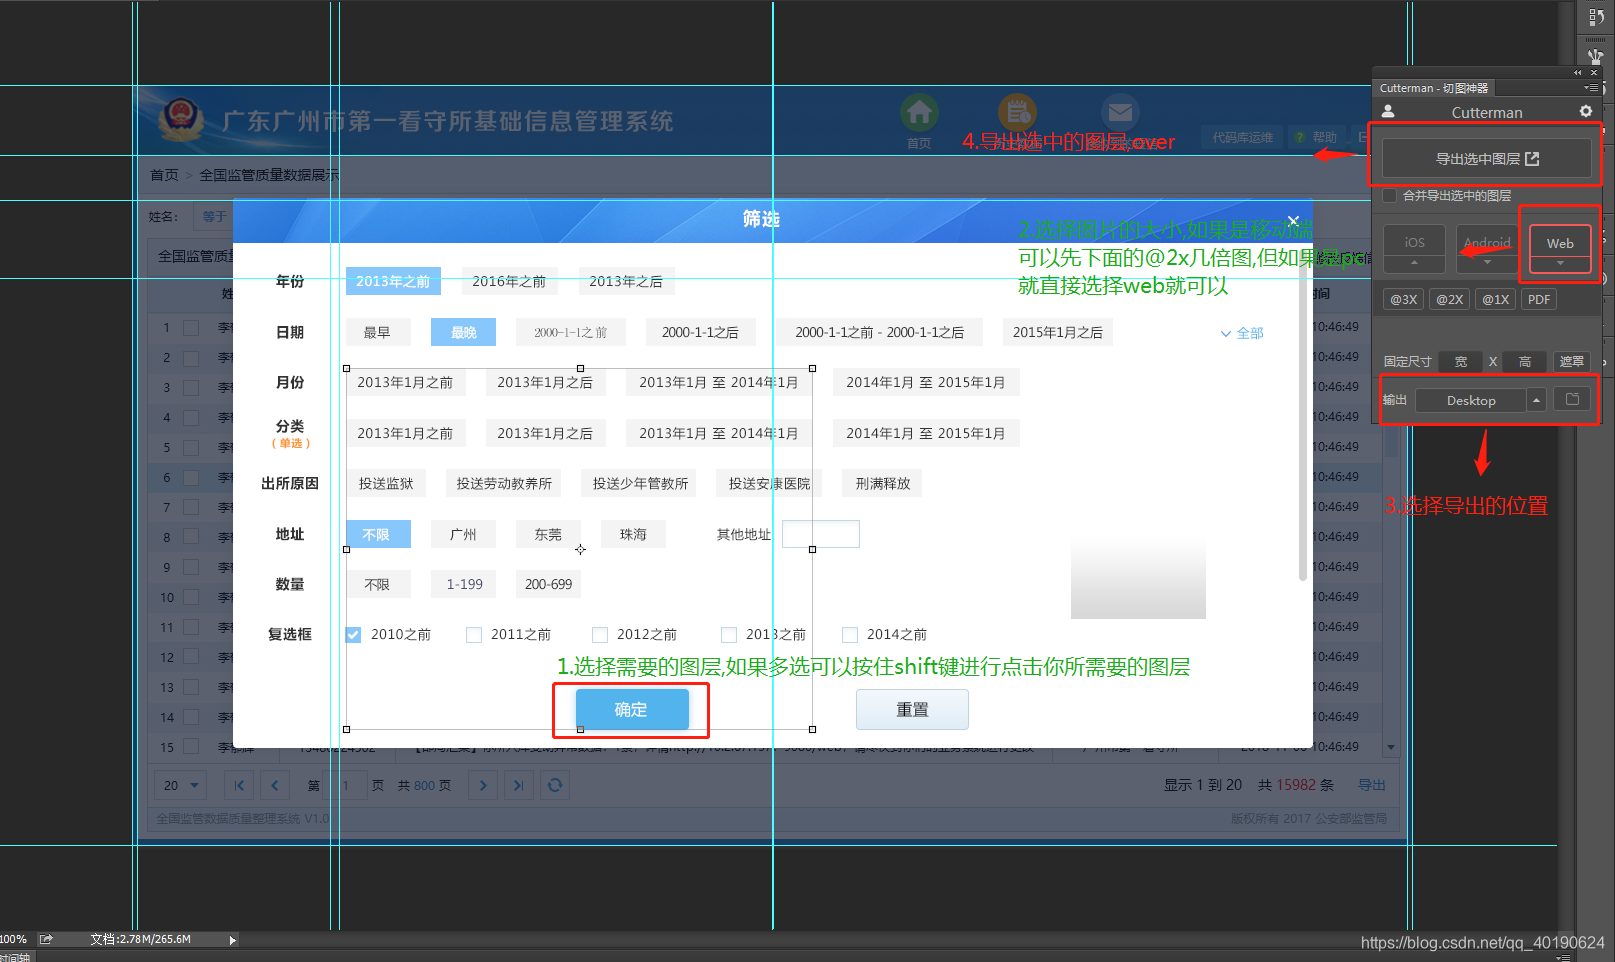
Task: Go to next page in pagination
Action: pos(483,785)
